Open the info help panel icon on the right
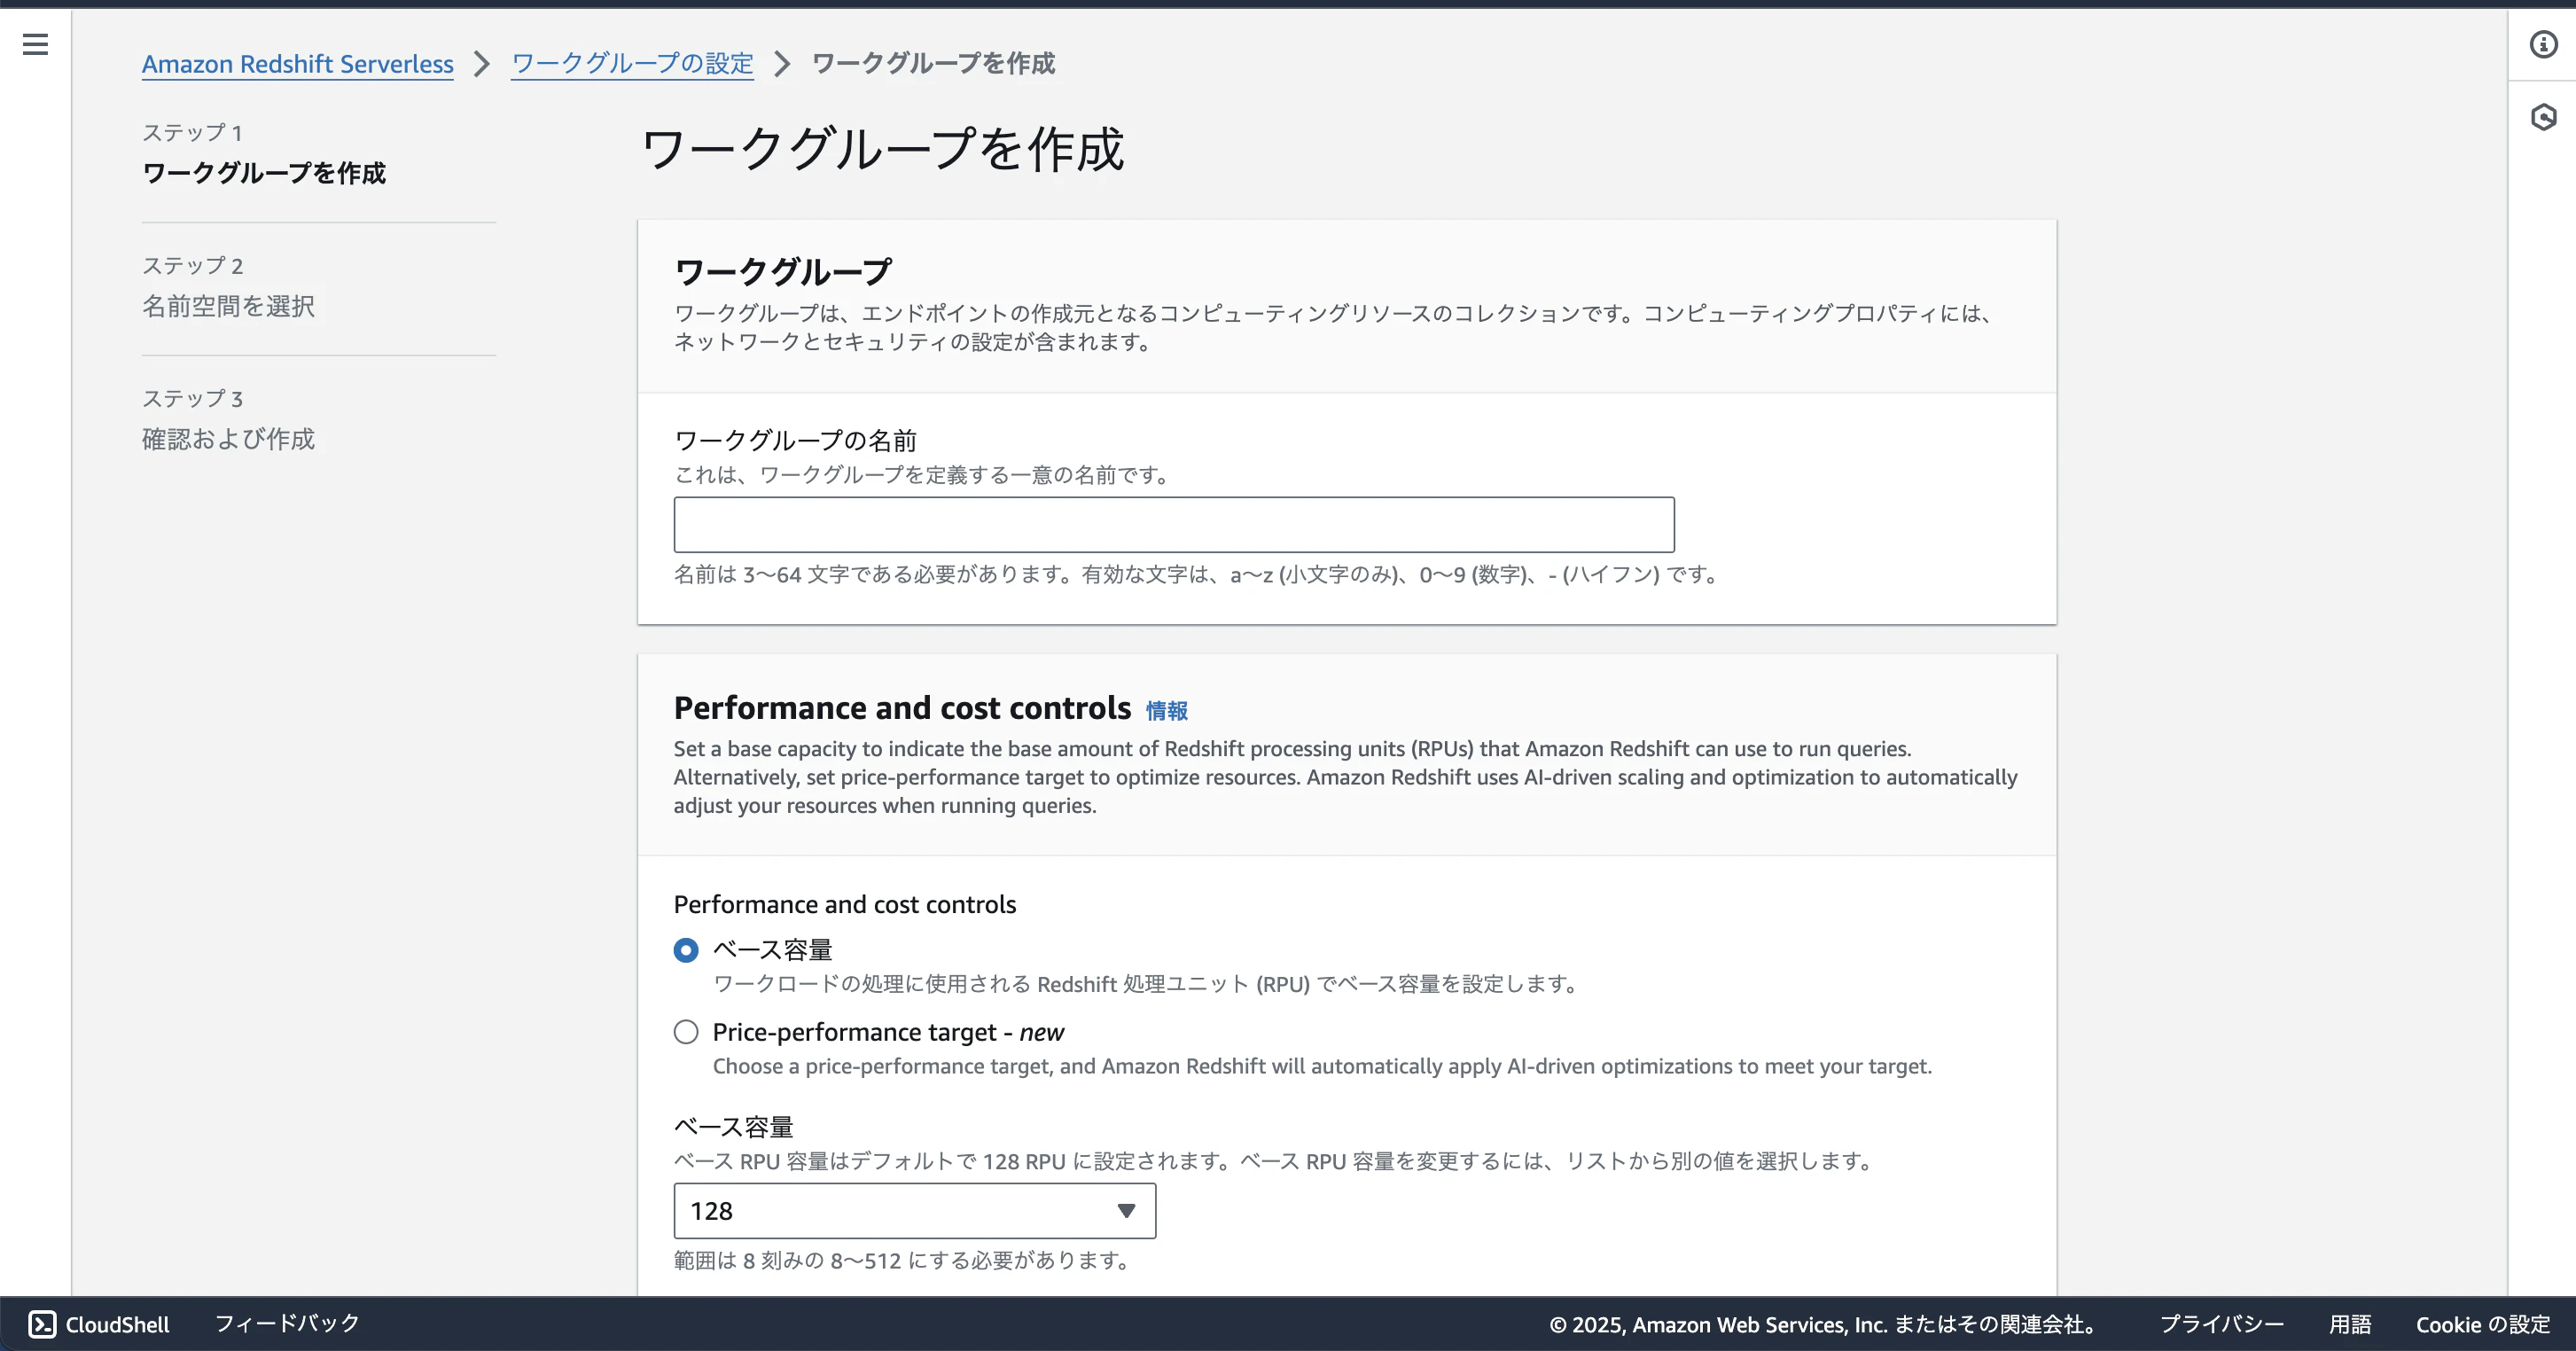Image resolution: width=2576 pixels, height=1351 pixels. pos(2544,44)
